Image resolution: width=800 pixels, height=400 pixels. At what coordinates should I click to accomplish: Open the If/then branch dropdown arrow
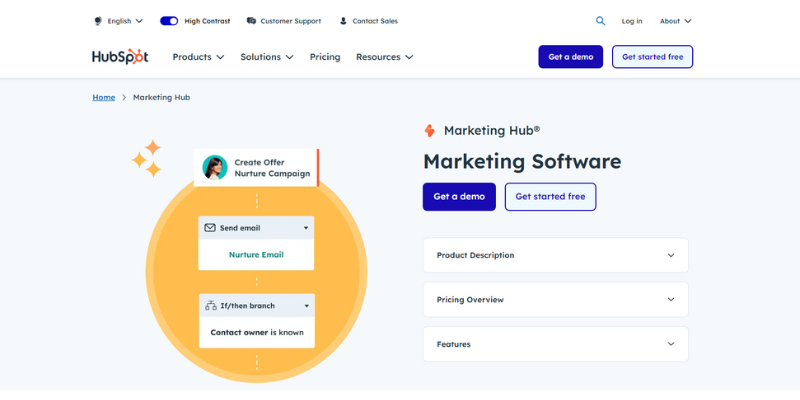[x=307, y=306]
